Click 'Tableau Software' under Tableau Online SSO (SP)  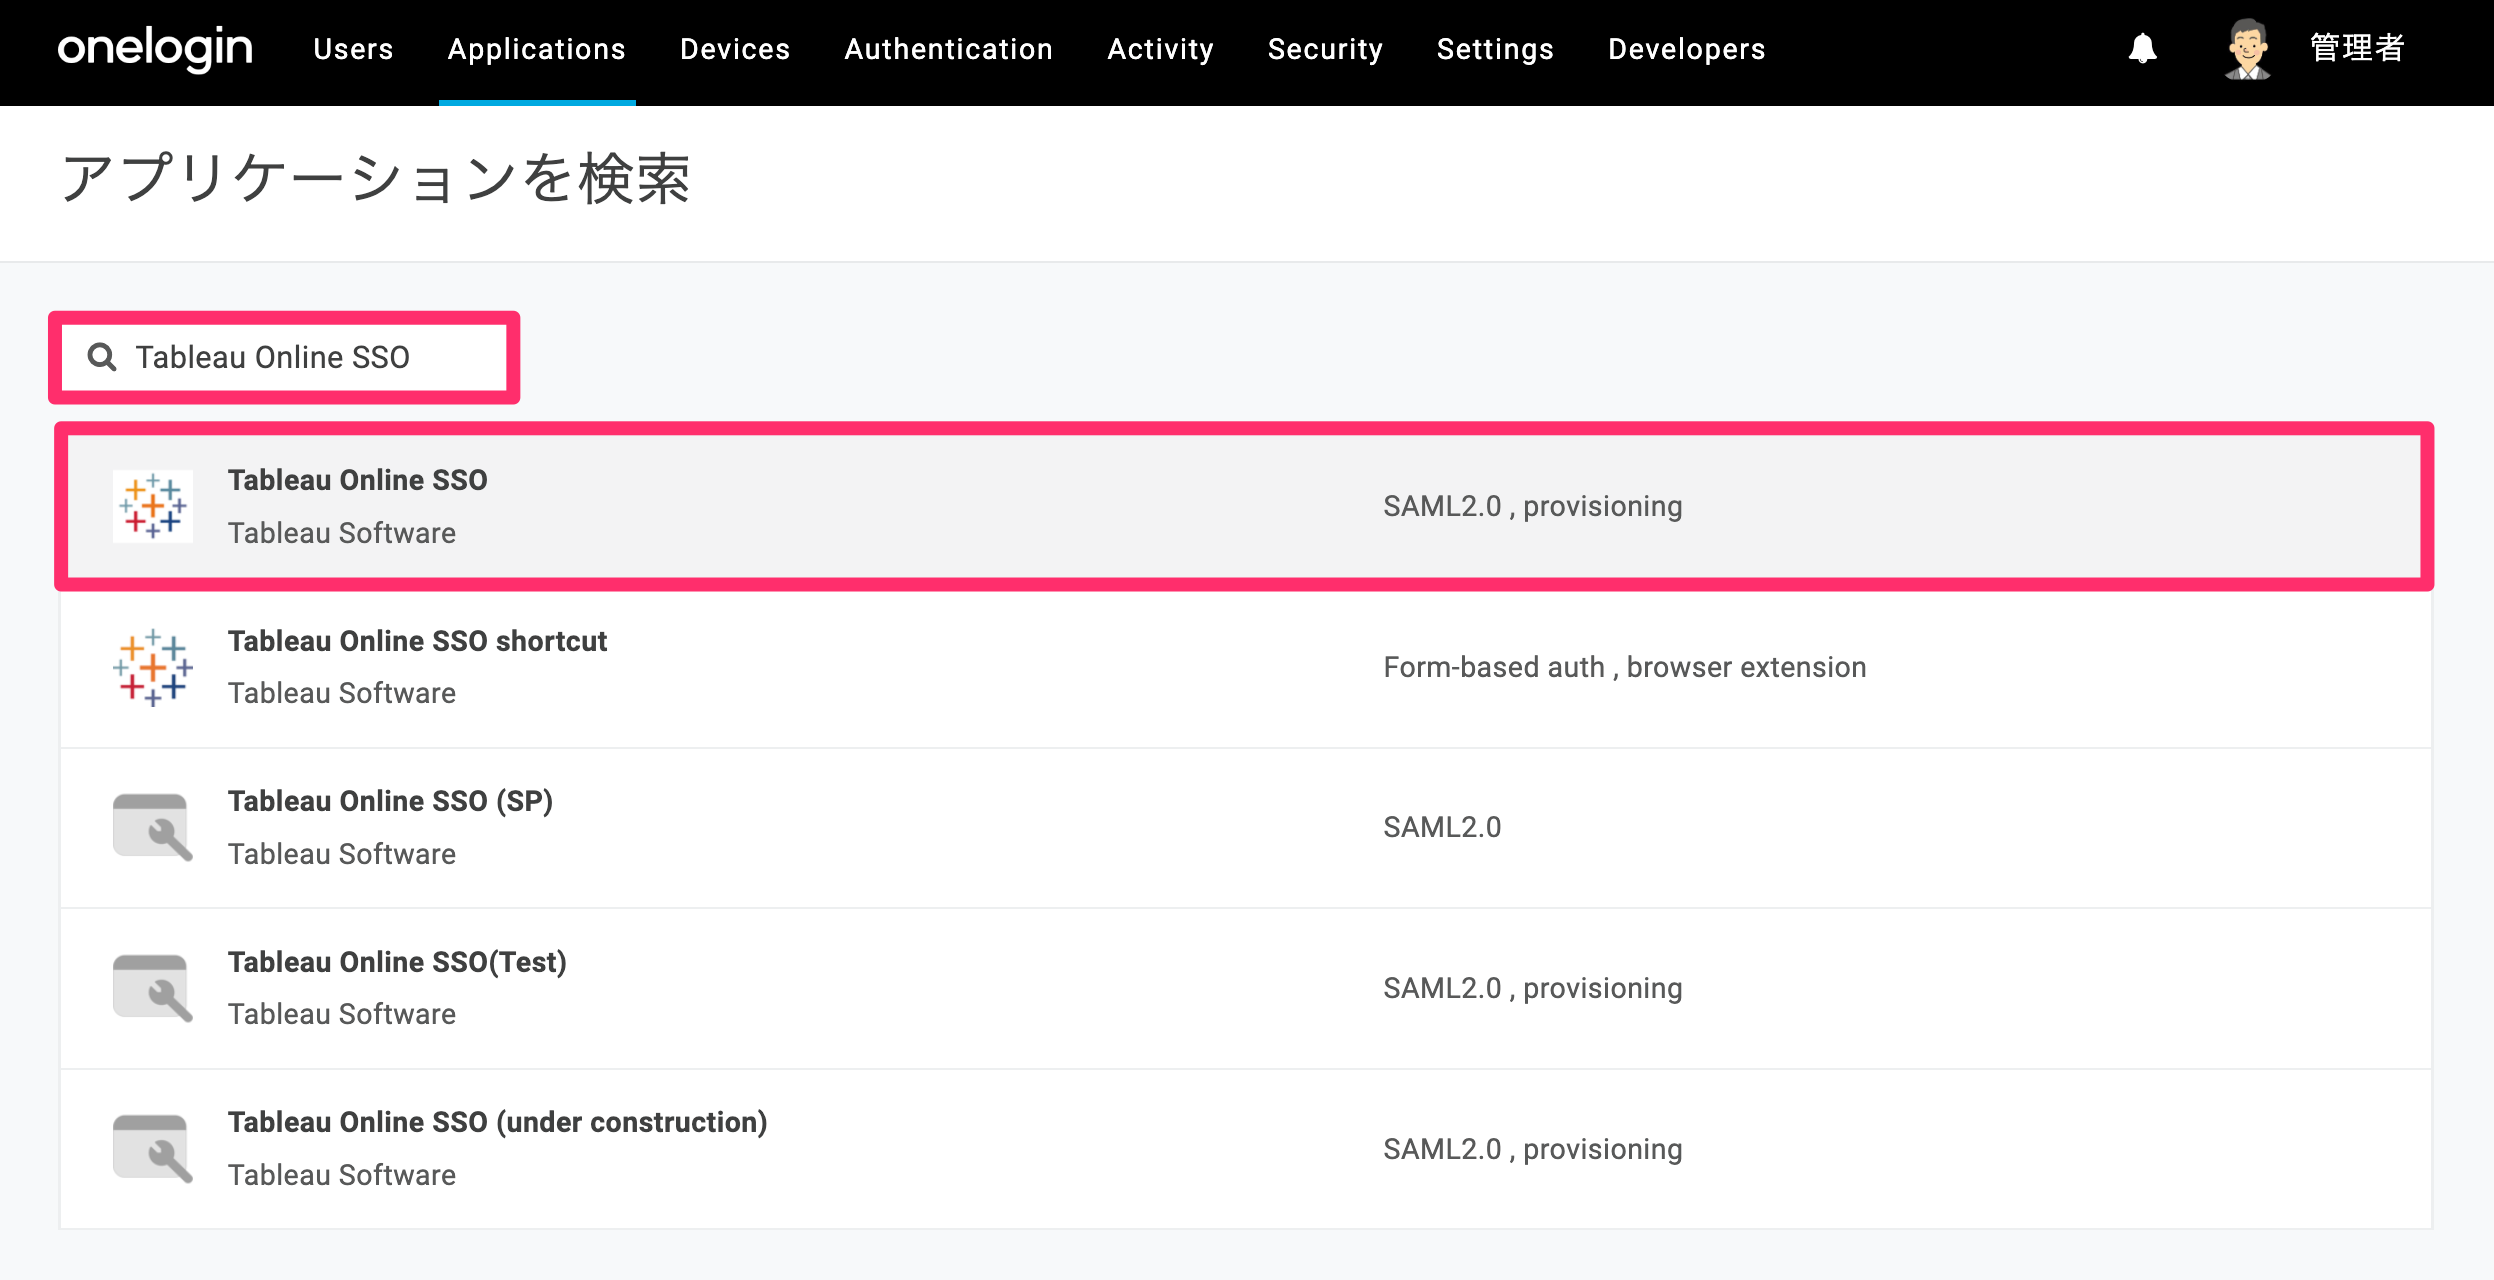[x=342, y=854]
